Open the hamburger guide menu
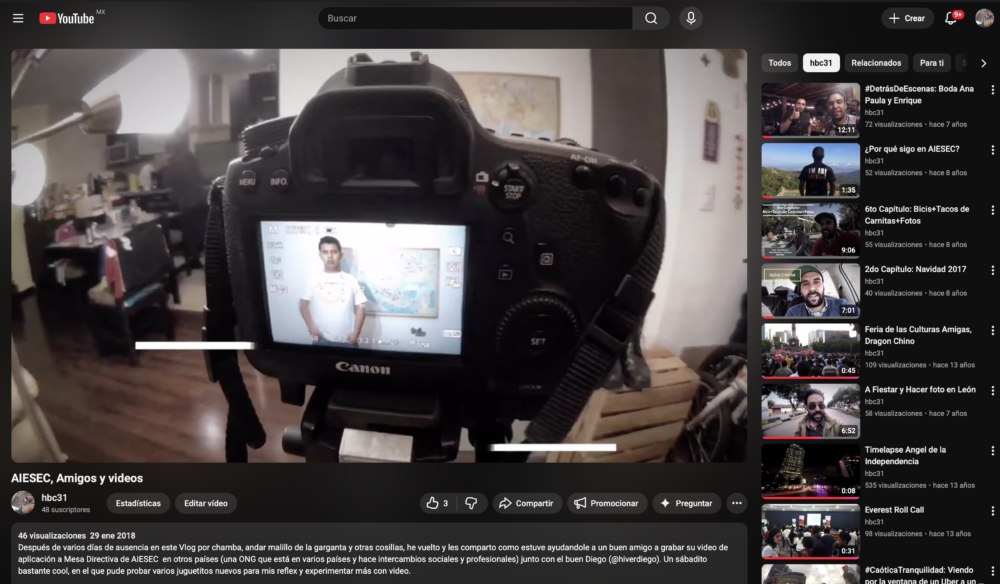This screenshot has height=584, width=1000. click(18, 18)
